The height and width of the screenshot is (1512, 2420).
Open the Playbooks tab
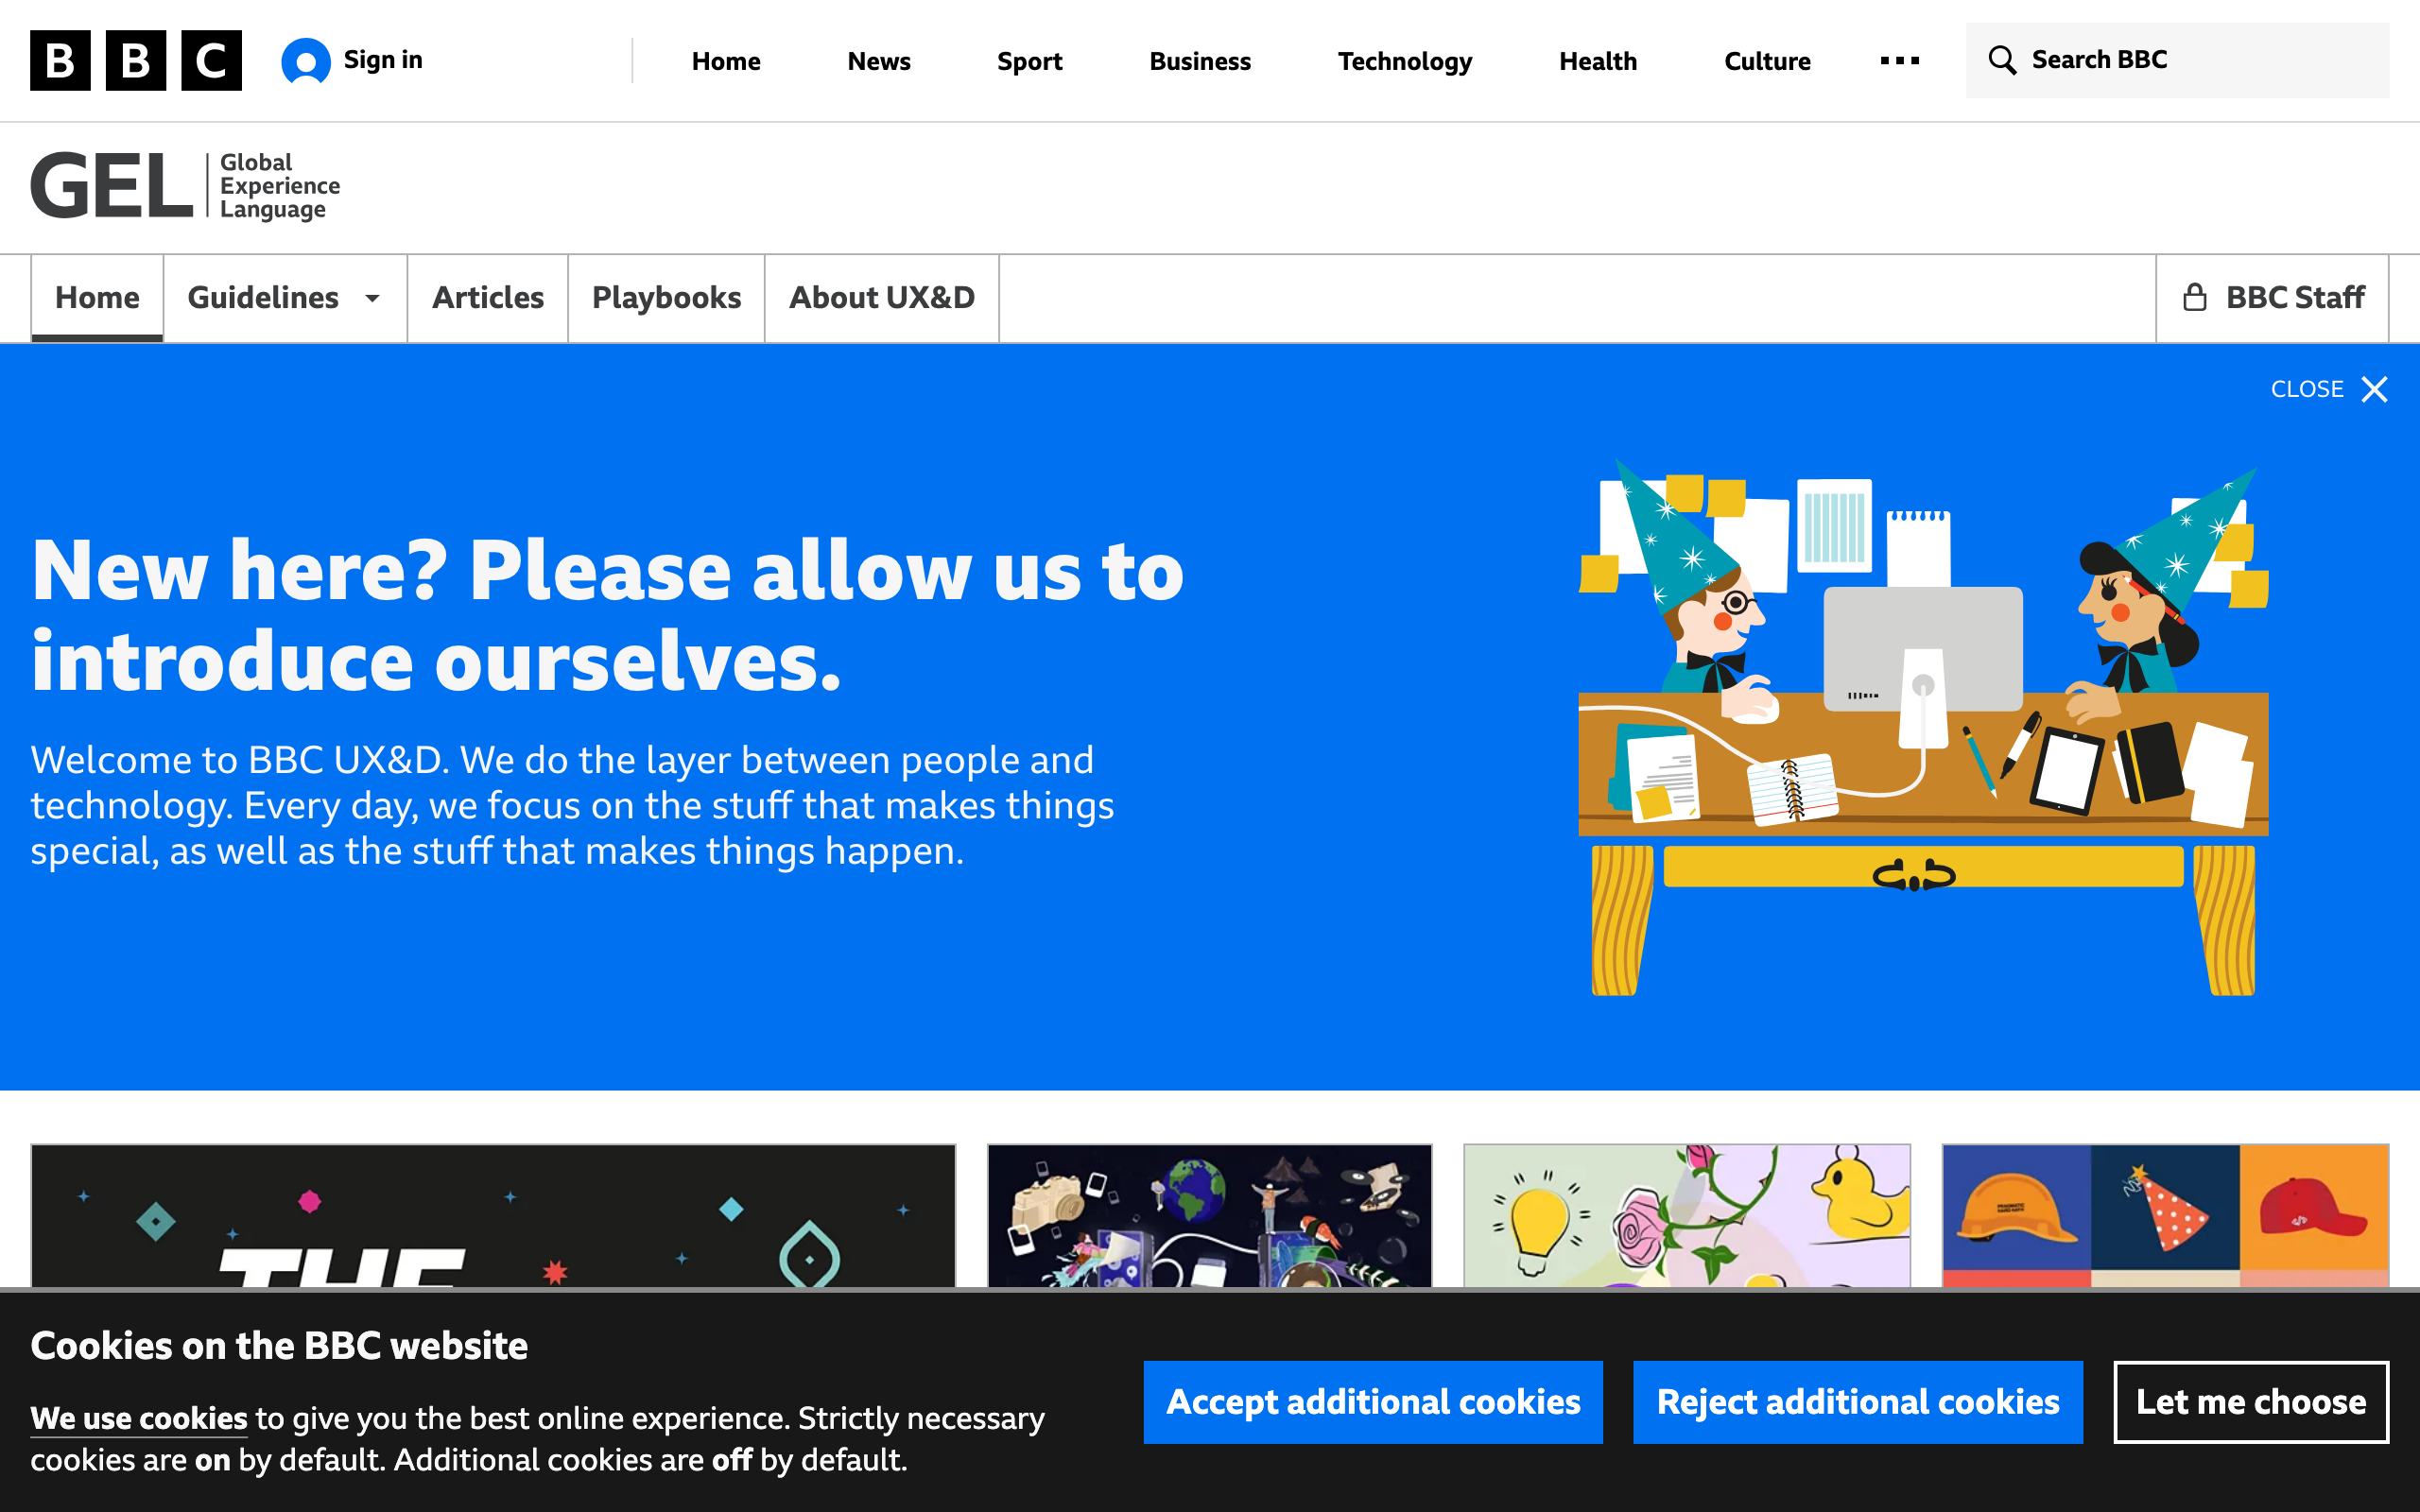pyautogui.click(x=666, y=298)
